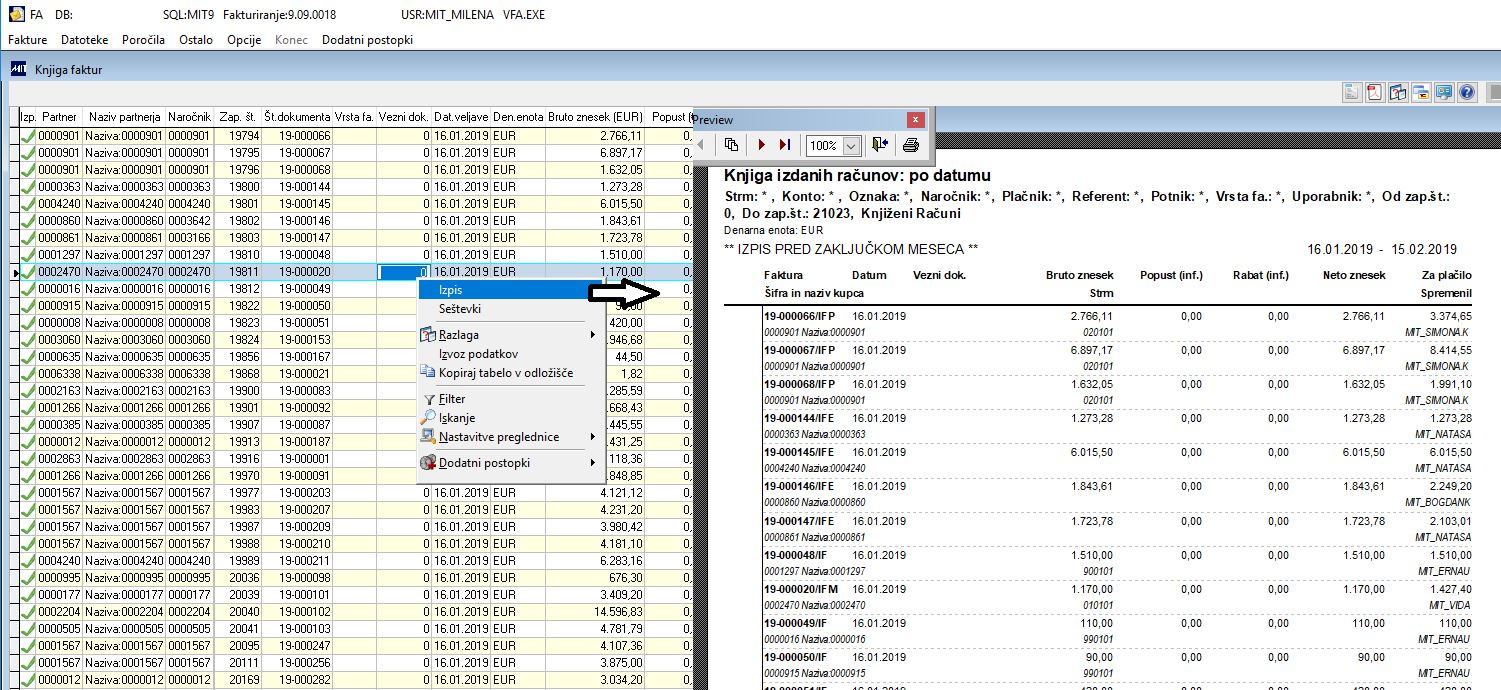
Task: Click the exit door icon in Preview
Action: coord(880,145)
